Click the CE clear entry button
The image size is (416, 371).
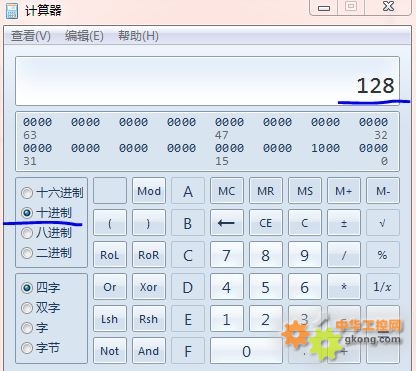[266, 223]
